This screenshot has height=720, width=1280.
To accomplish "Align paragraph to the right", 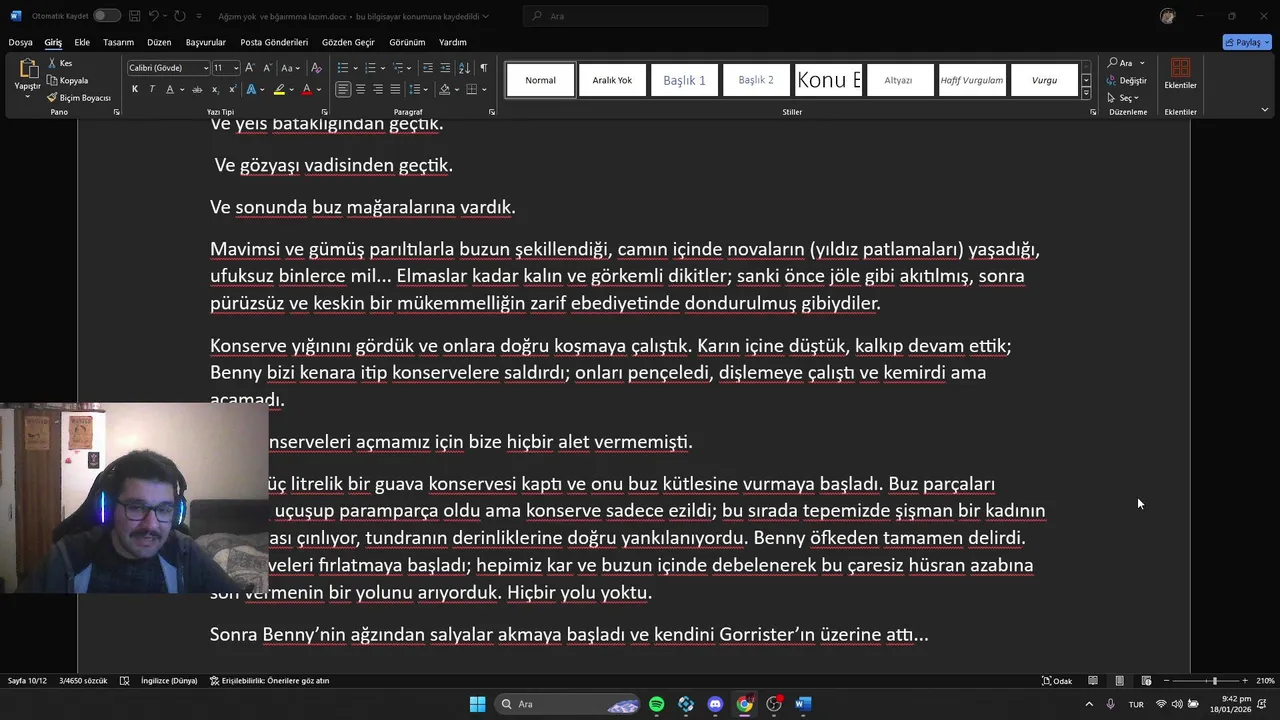I will [378, 89].
